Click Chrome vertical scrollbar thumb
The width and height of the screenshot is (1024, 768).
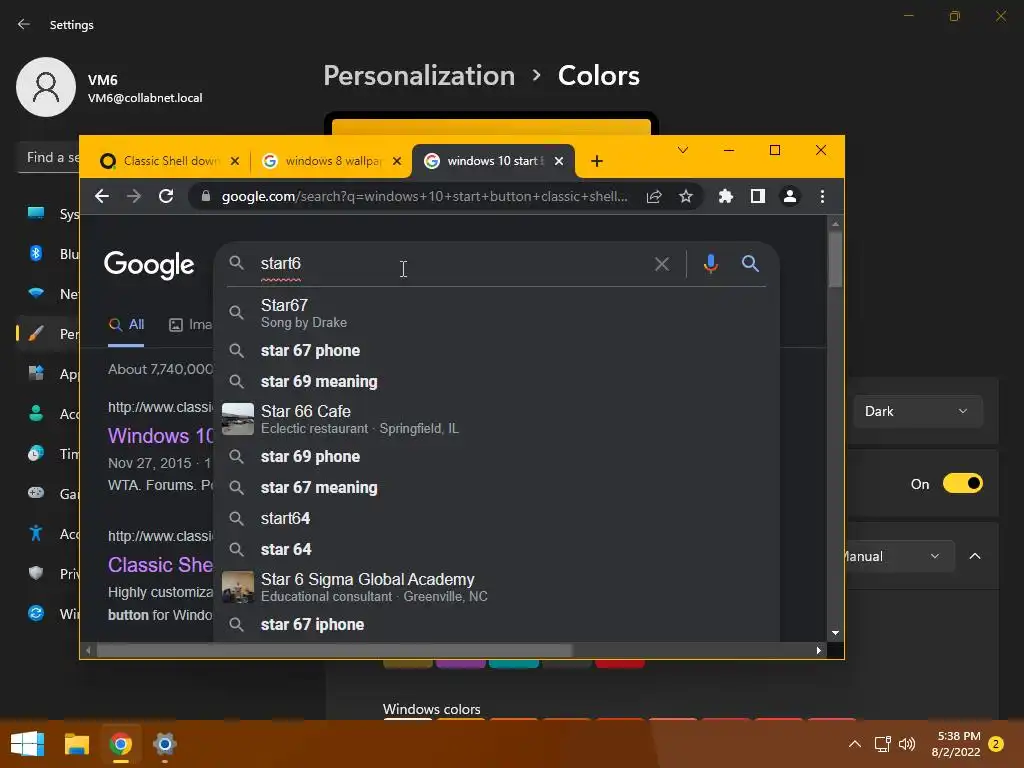tap(835, 259)
